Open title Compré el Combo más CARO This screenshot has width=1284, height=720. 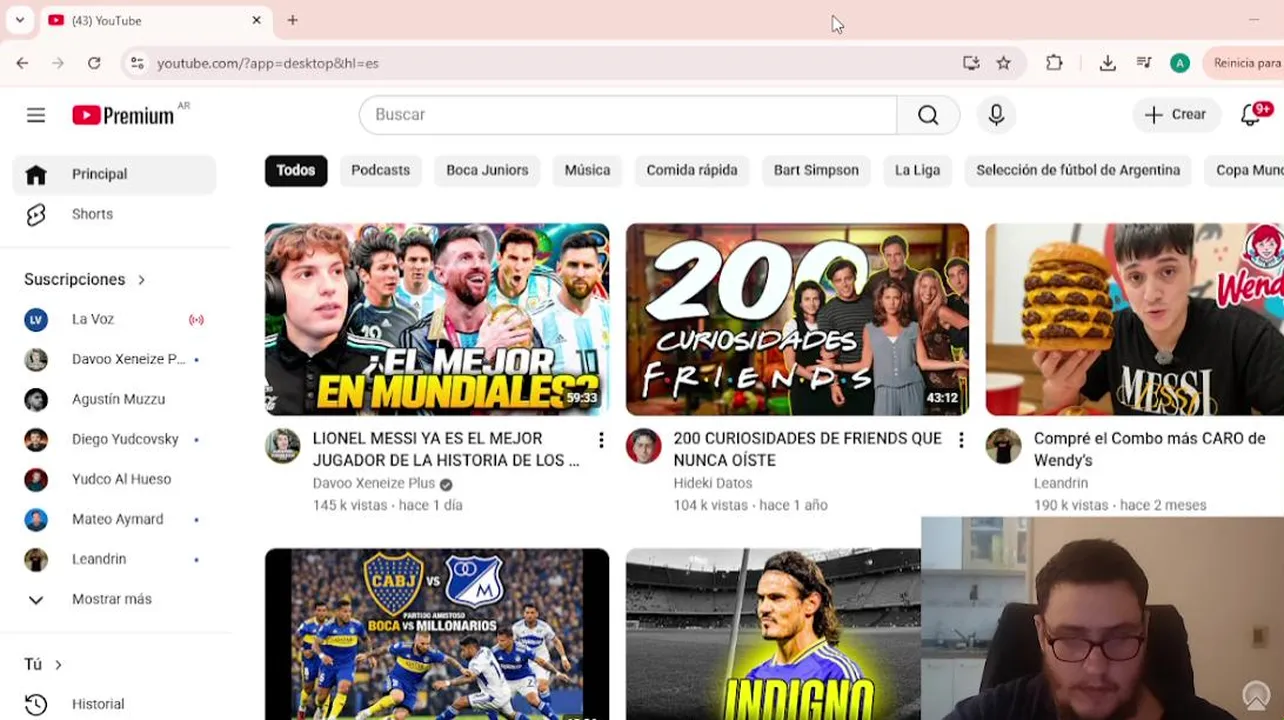pos(1149,449)
